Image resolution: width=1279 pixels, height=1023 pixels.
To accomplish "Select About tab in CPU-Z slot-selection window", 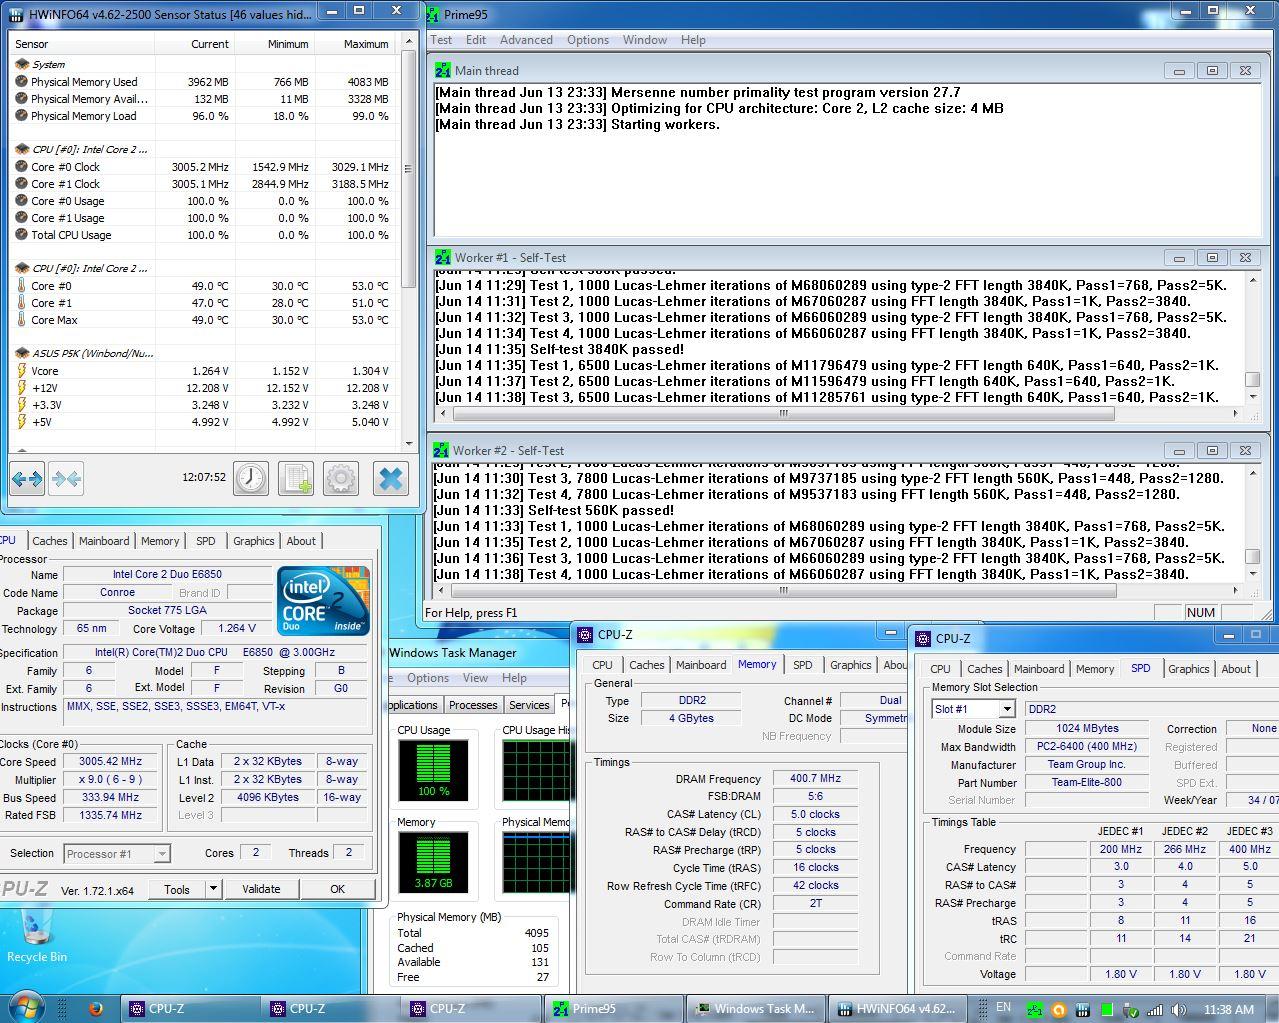I will [x=1236, y=669].
